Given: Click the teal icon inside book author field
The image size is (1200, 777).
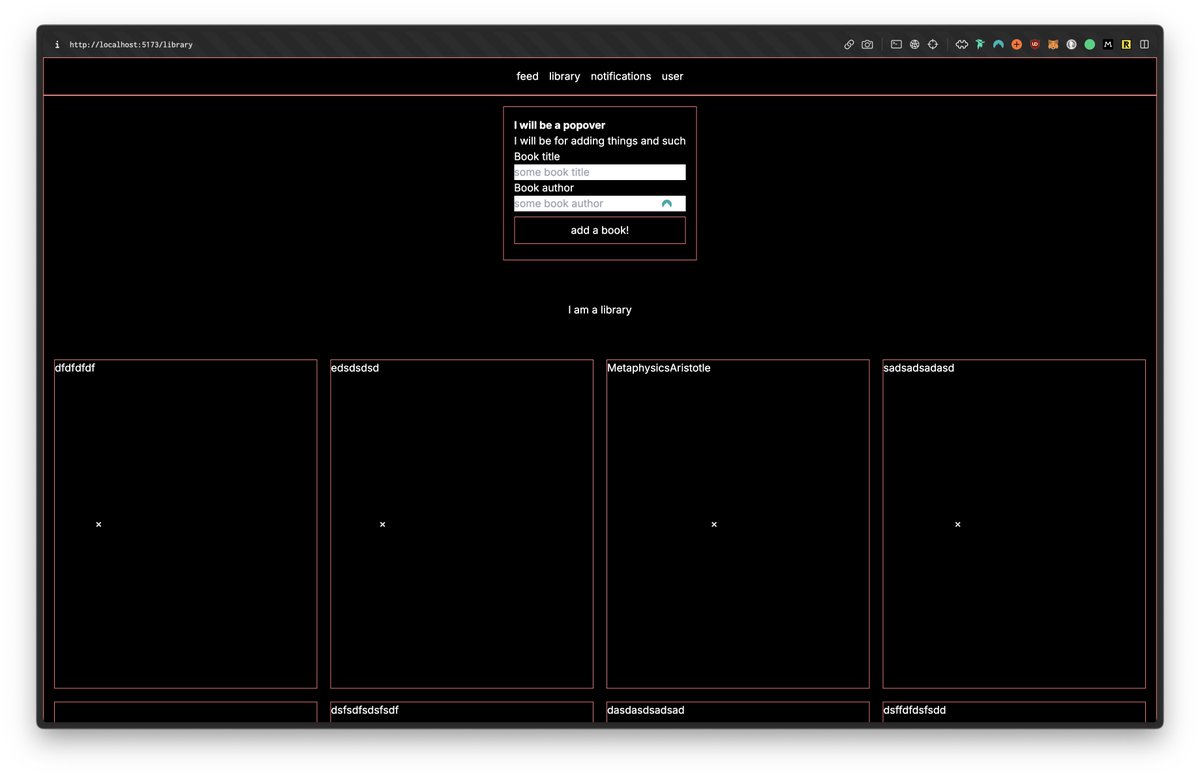Looking at the screenshot, I should tap(667, 203).
